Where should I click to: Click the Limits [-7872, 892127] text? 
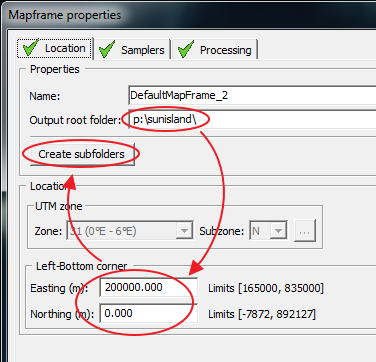262,314
